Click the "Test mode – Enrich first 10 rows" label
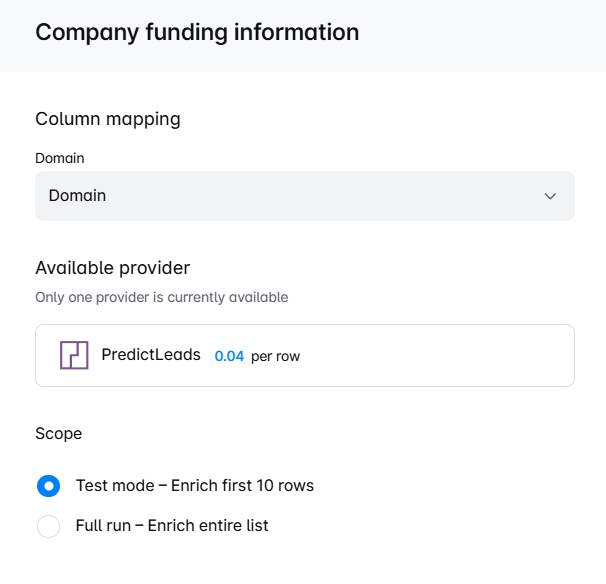606x584 pixels. click(195, 485)
